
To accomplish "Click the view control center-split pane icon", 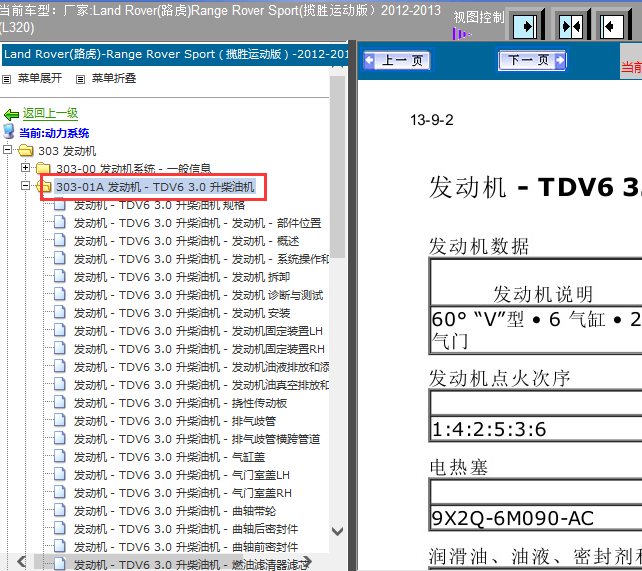I will pos(573,27).
